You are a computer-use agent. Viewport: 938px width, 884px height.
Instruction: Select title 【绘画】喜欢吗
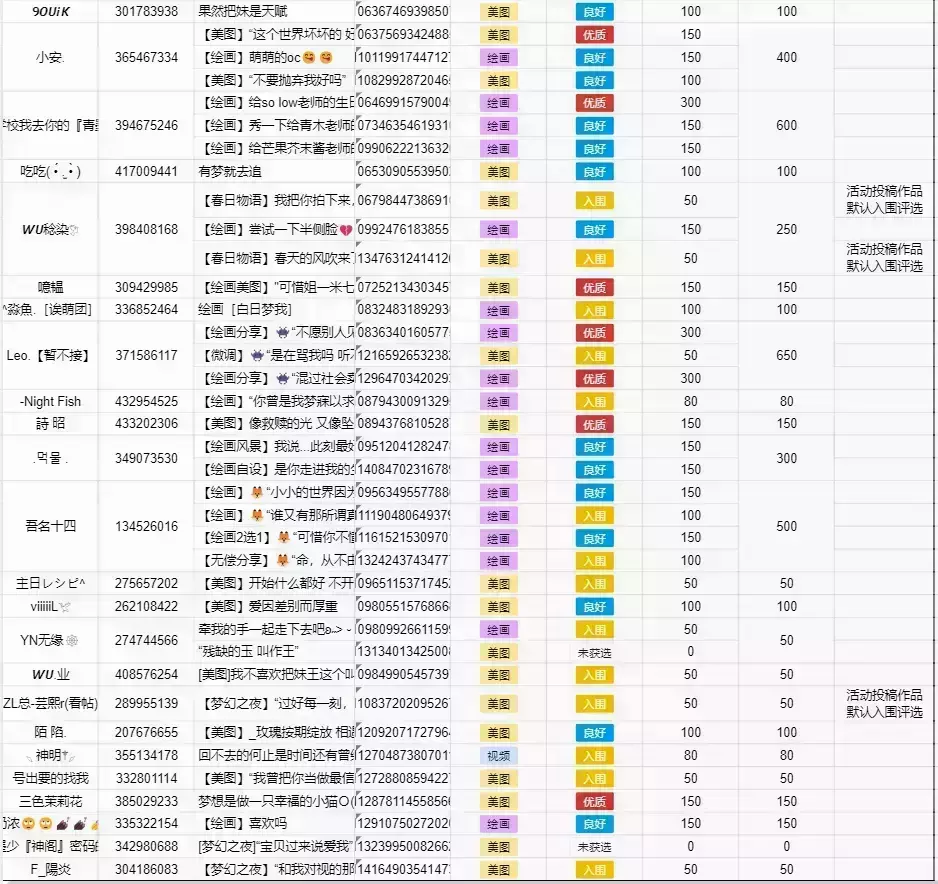click(245, 824)
